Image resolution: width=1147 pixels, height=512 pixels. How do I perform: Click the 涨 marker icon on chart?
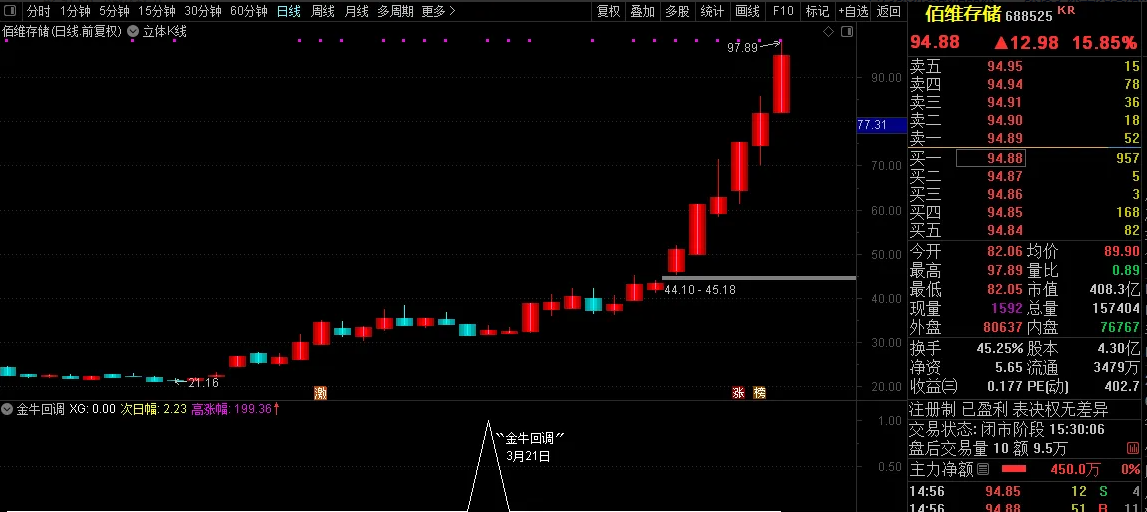pos(739,392)
